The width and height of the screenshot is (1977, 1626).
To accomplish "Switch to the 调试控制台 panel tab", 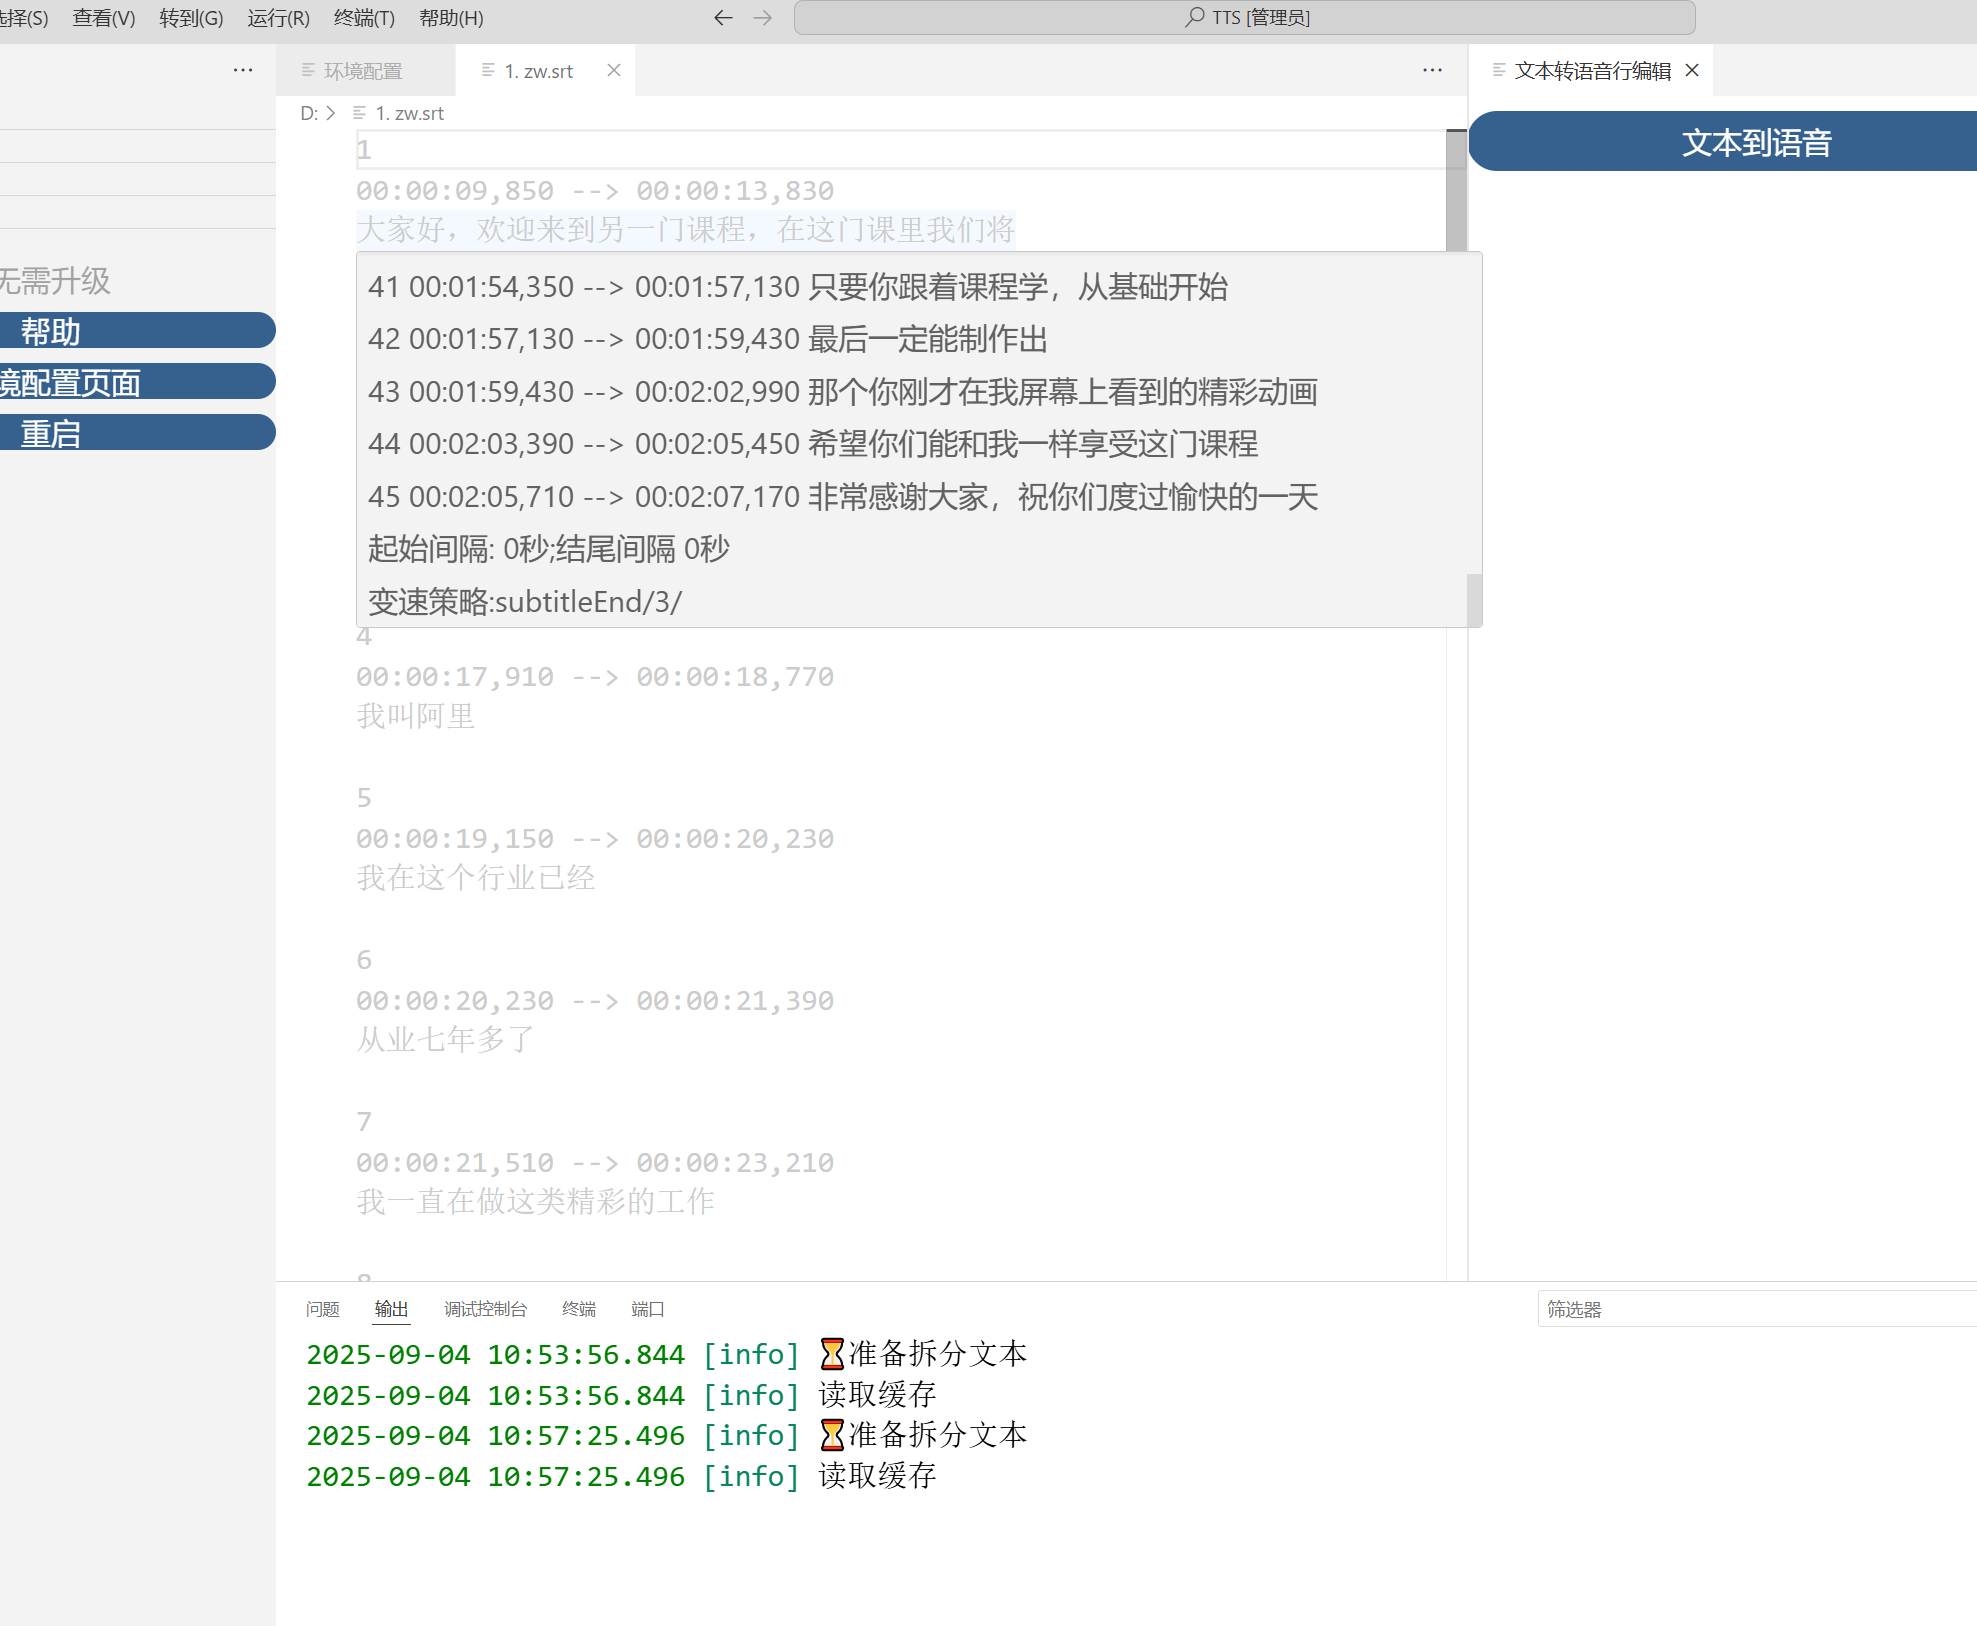I will pos(485,1309).
